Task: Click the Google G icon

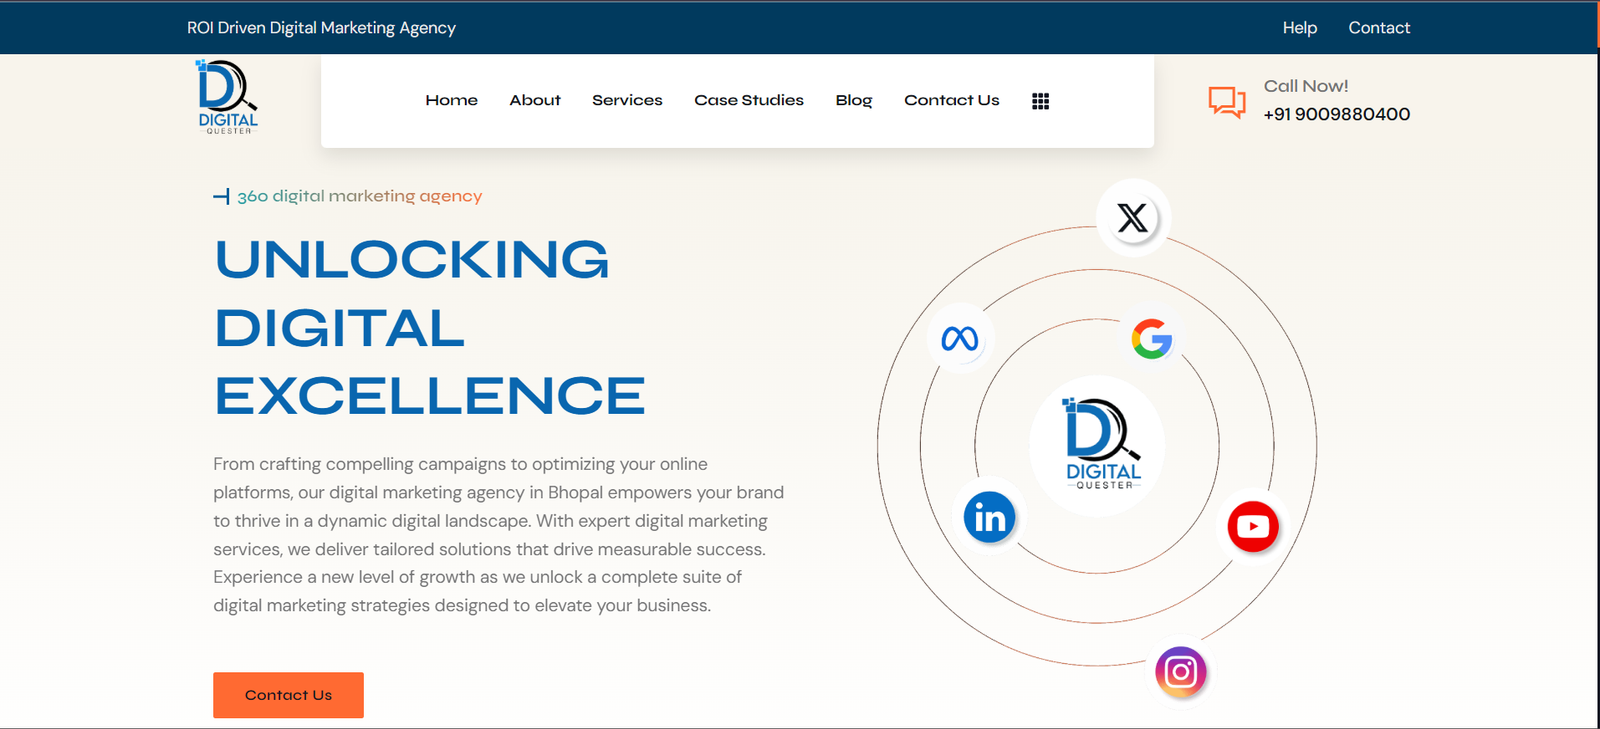Action: [x=1152, y=338]
